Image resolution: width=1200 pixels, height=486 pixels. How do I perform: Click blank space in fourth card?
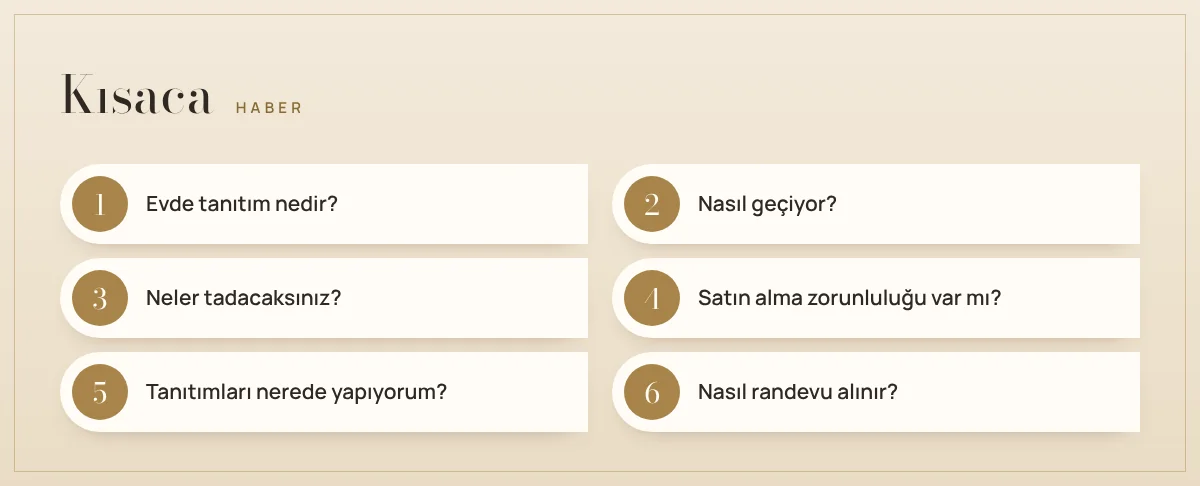pos(1070,298)
